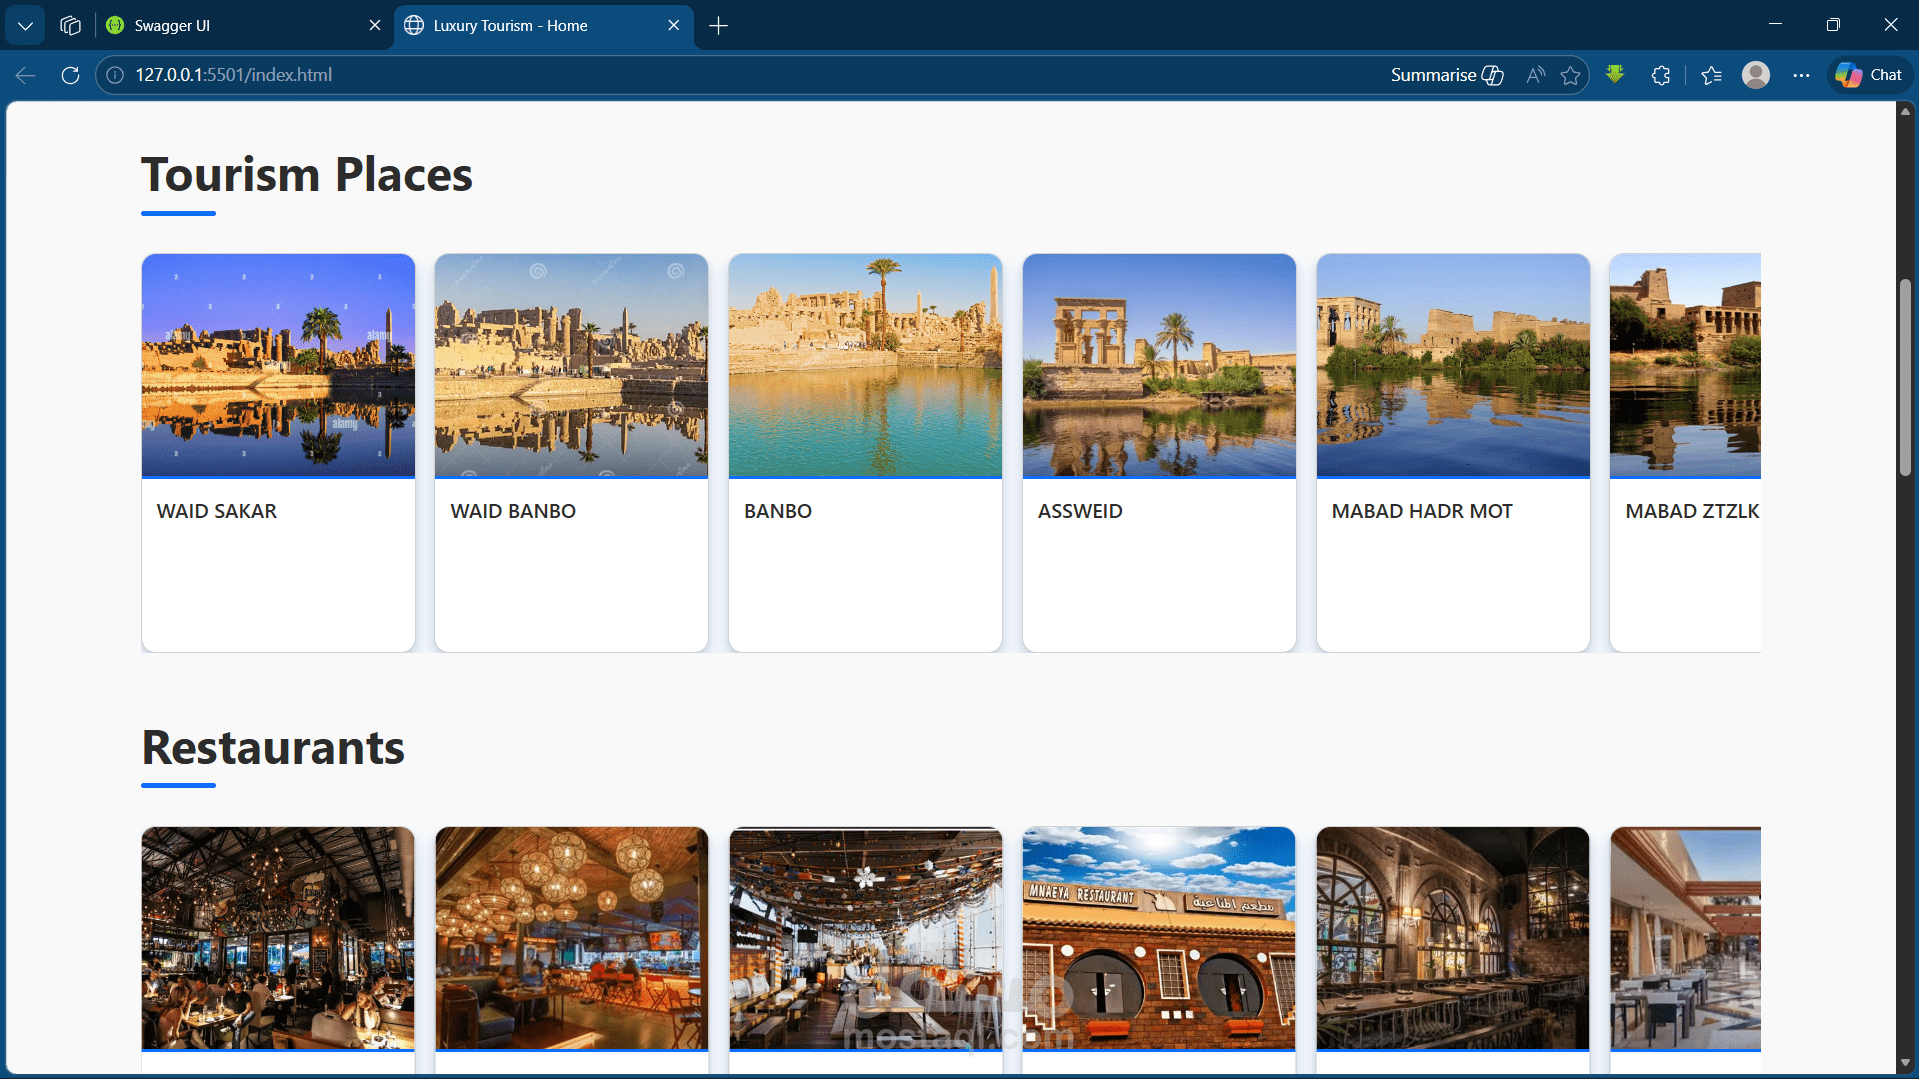Open the MNAEYA RESTAURANT exterior photo
1919x1079 pixels.
(1159, 938)
